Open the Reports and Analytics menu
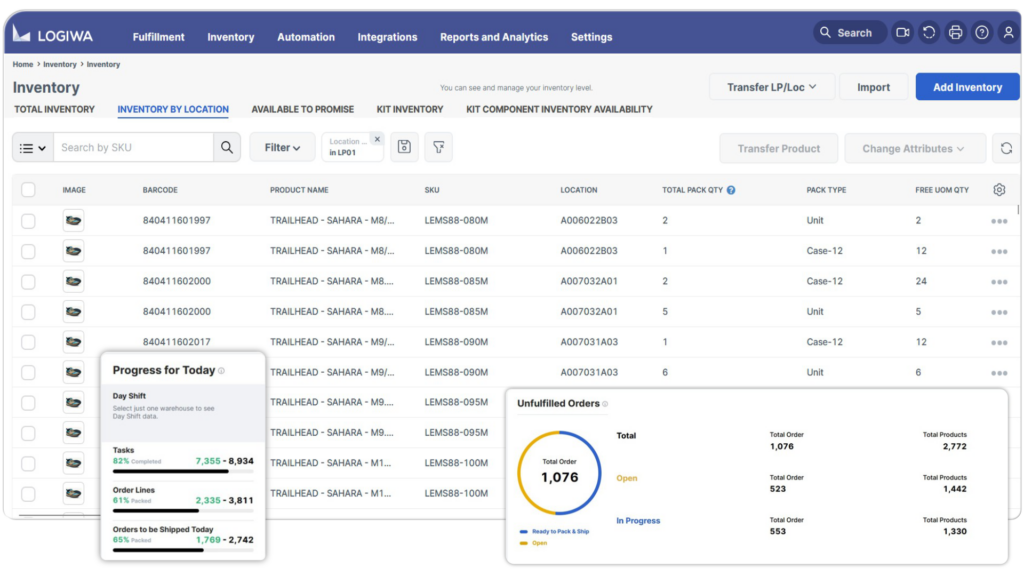This screenshot has width=1024, height=576. coord(494,37)
